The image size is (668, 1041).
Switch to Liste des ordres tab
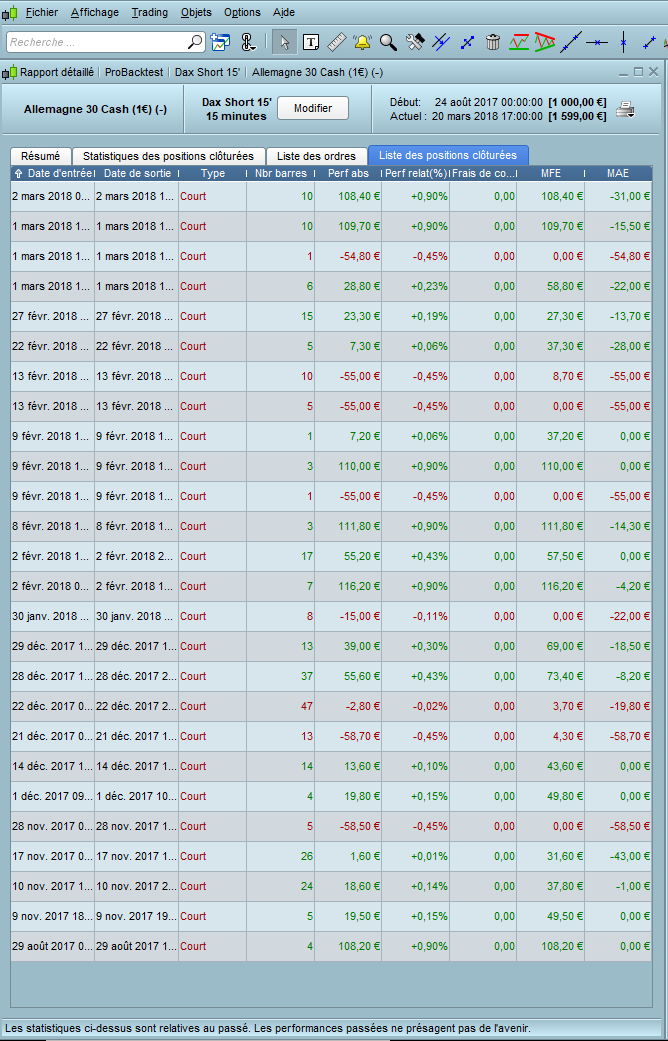pos(316,156)
